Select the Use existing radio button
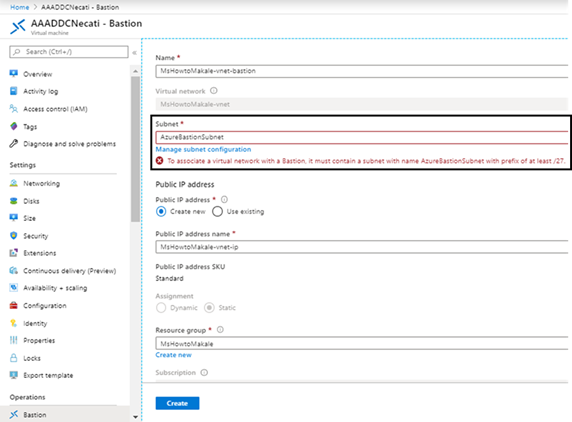Screen dimensions: 572x422 [x=217, y=212]
